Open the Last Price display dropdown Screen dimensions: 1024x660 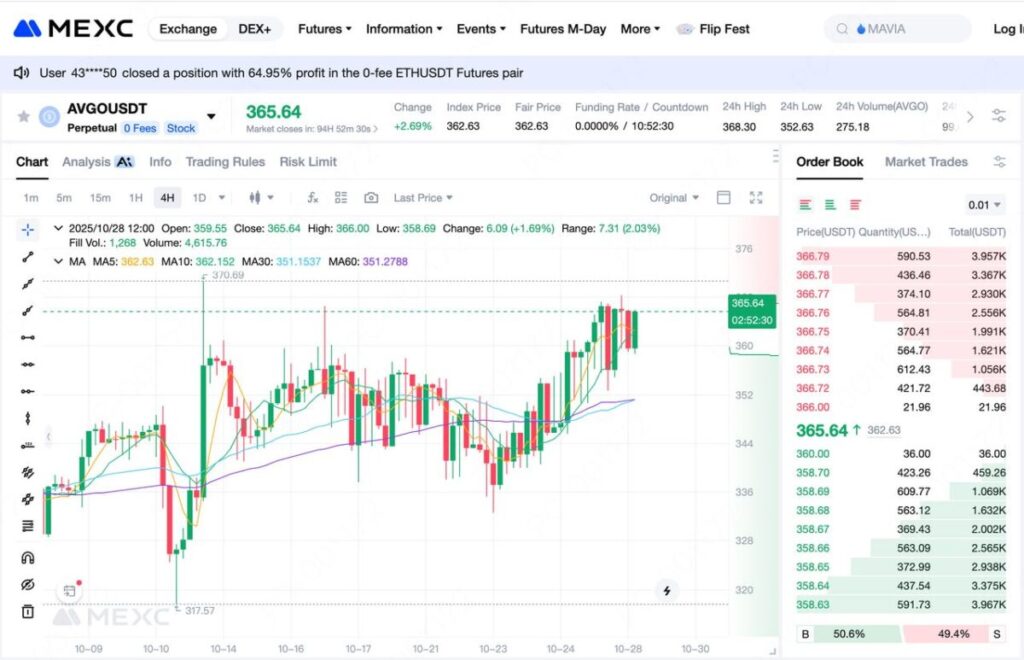coord(420,197)
